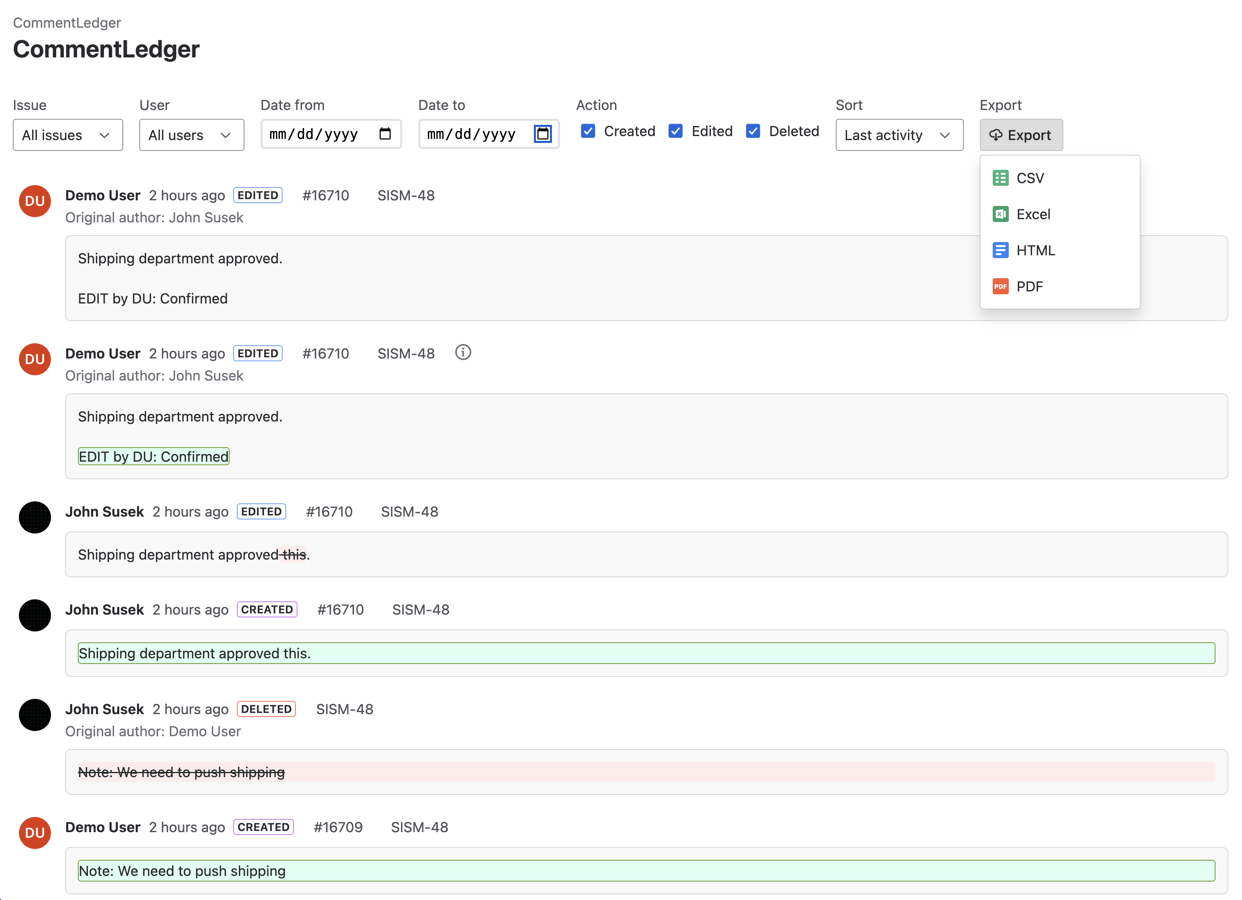
Task: Open the All issues dropdown
Action: click(67, 135)
